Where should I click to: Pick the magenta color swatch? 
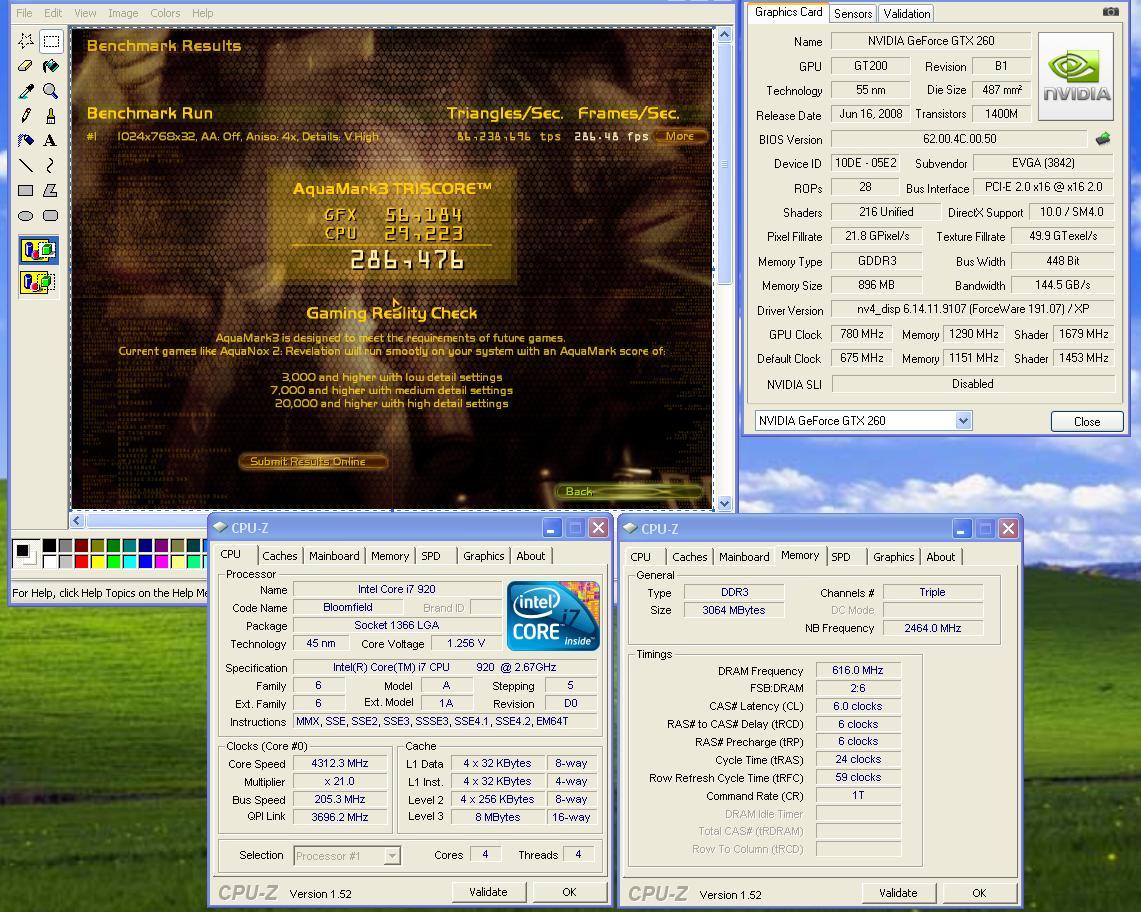(x=162, y=561)
